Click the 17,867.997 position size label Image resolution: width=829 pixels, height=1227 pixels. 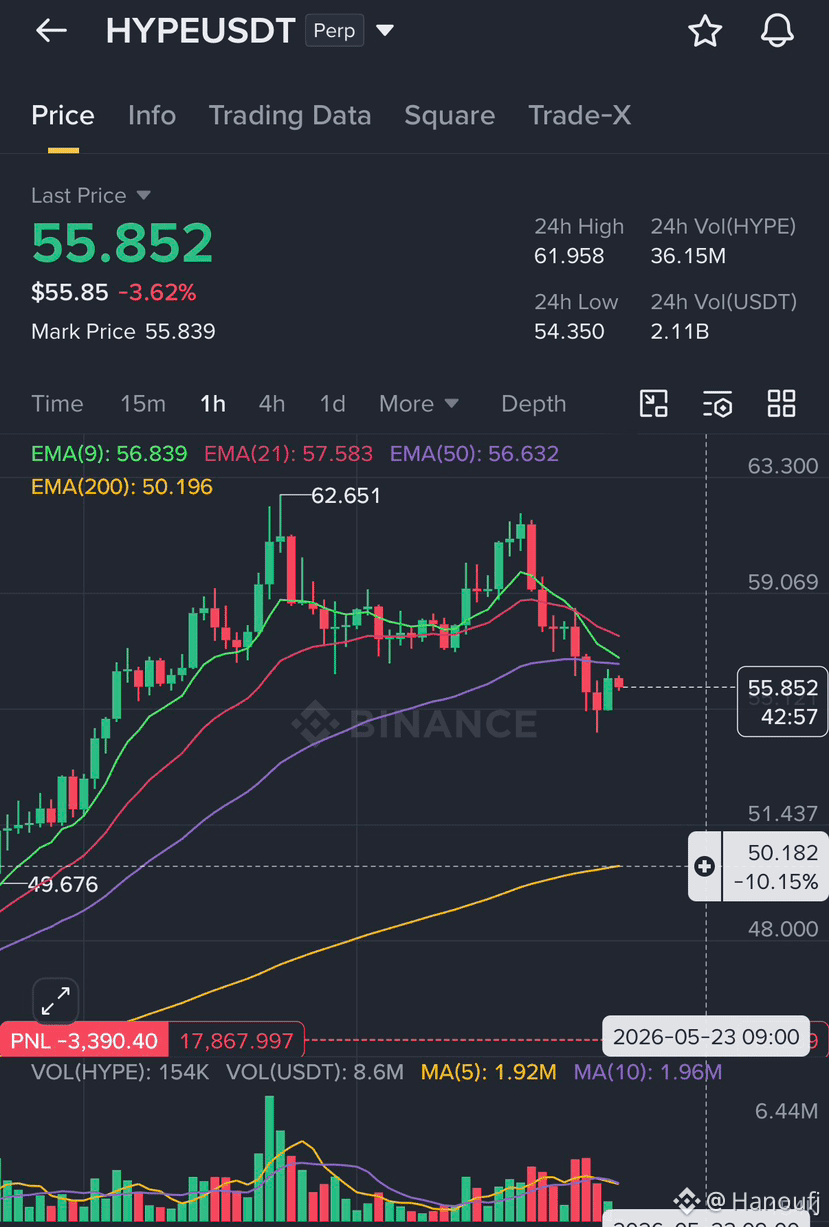click(237, 1041)
